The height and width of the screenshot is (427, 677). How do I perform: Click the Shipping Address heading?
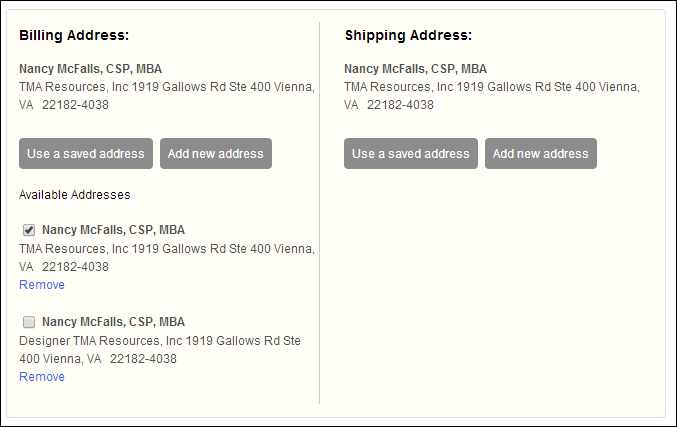point(408,35)
